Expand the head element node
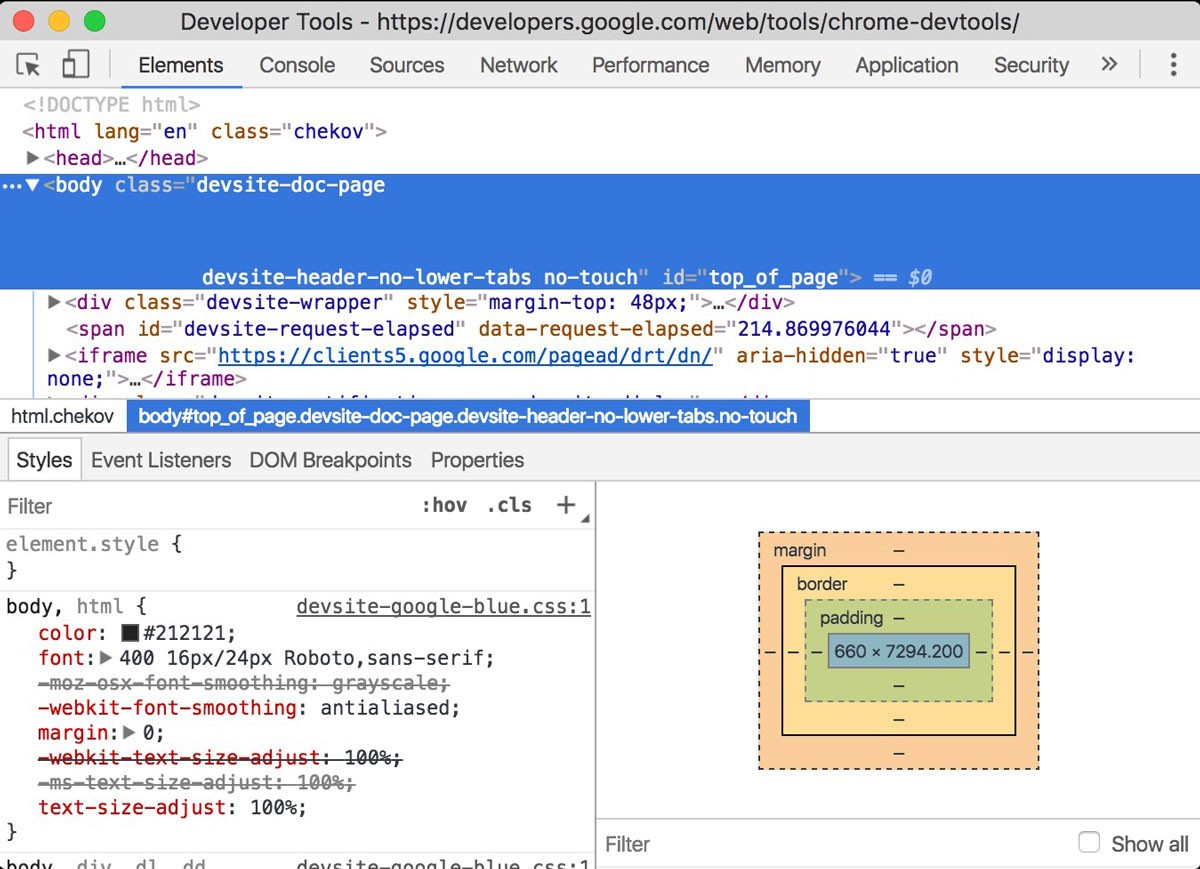1200x869 pixels. tap(33, 158)
